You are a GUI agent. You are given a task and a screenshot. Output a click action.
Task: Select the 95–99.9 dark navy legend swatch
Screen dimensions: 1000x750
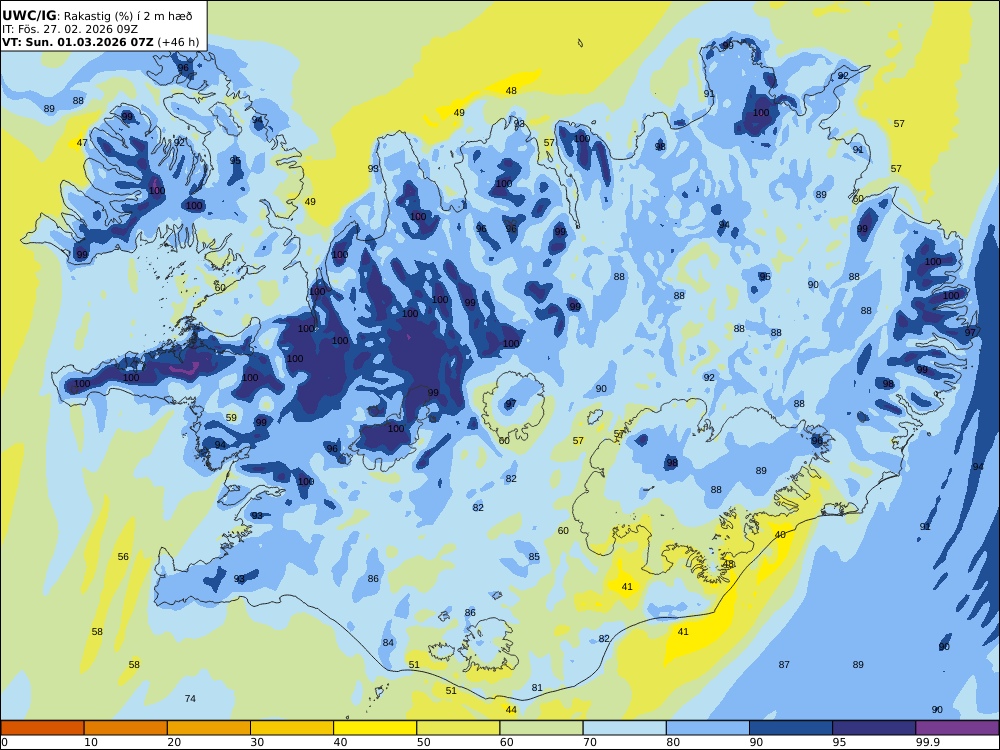coord(874,728)
